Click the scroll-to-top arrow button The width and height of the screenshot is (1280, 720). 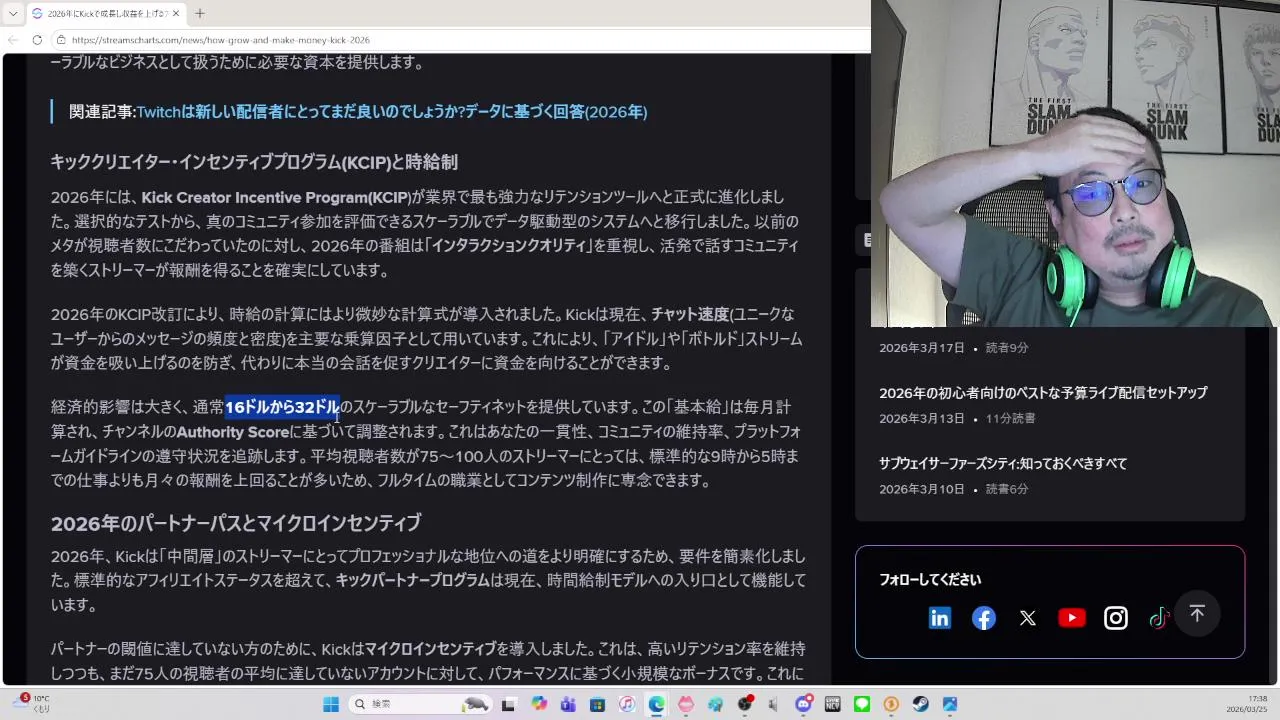(x=1197, y=613)
